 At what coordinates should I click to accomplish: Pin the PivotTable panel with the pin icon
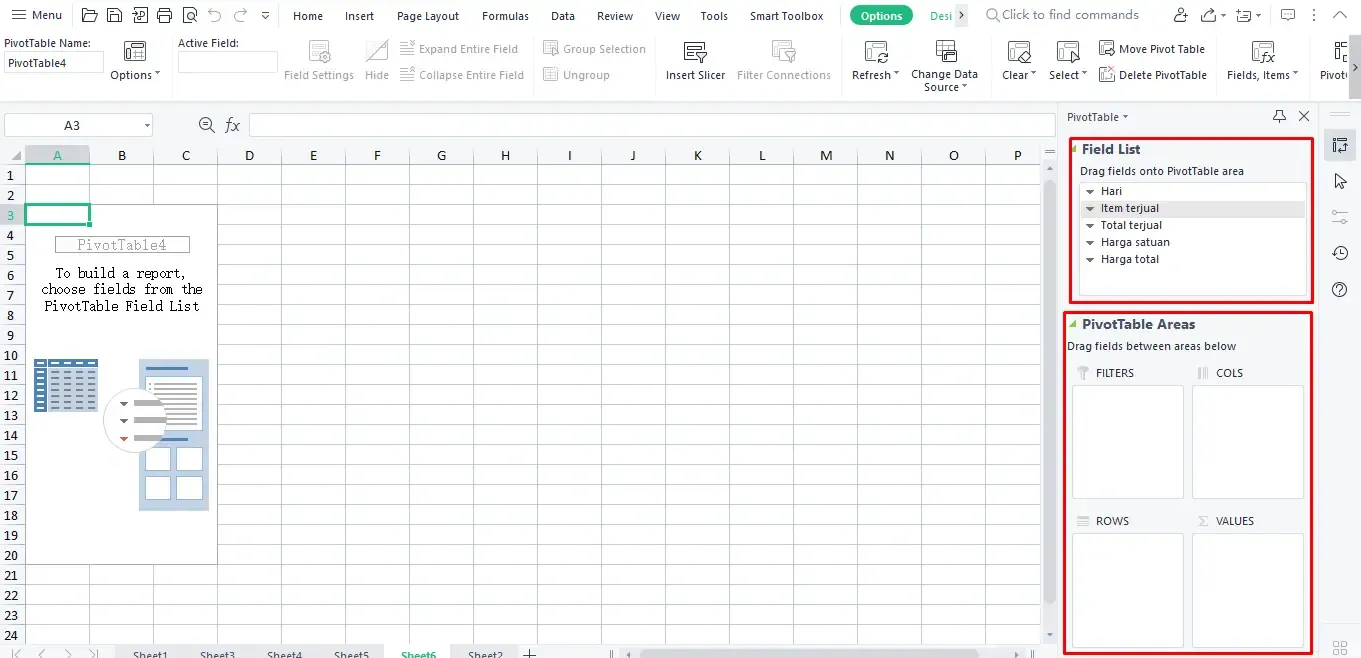[1278, 116]
